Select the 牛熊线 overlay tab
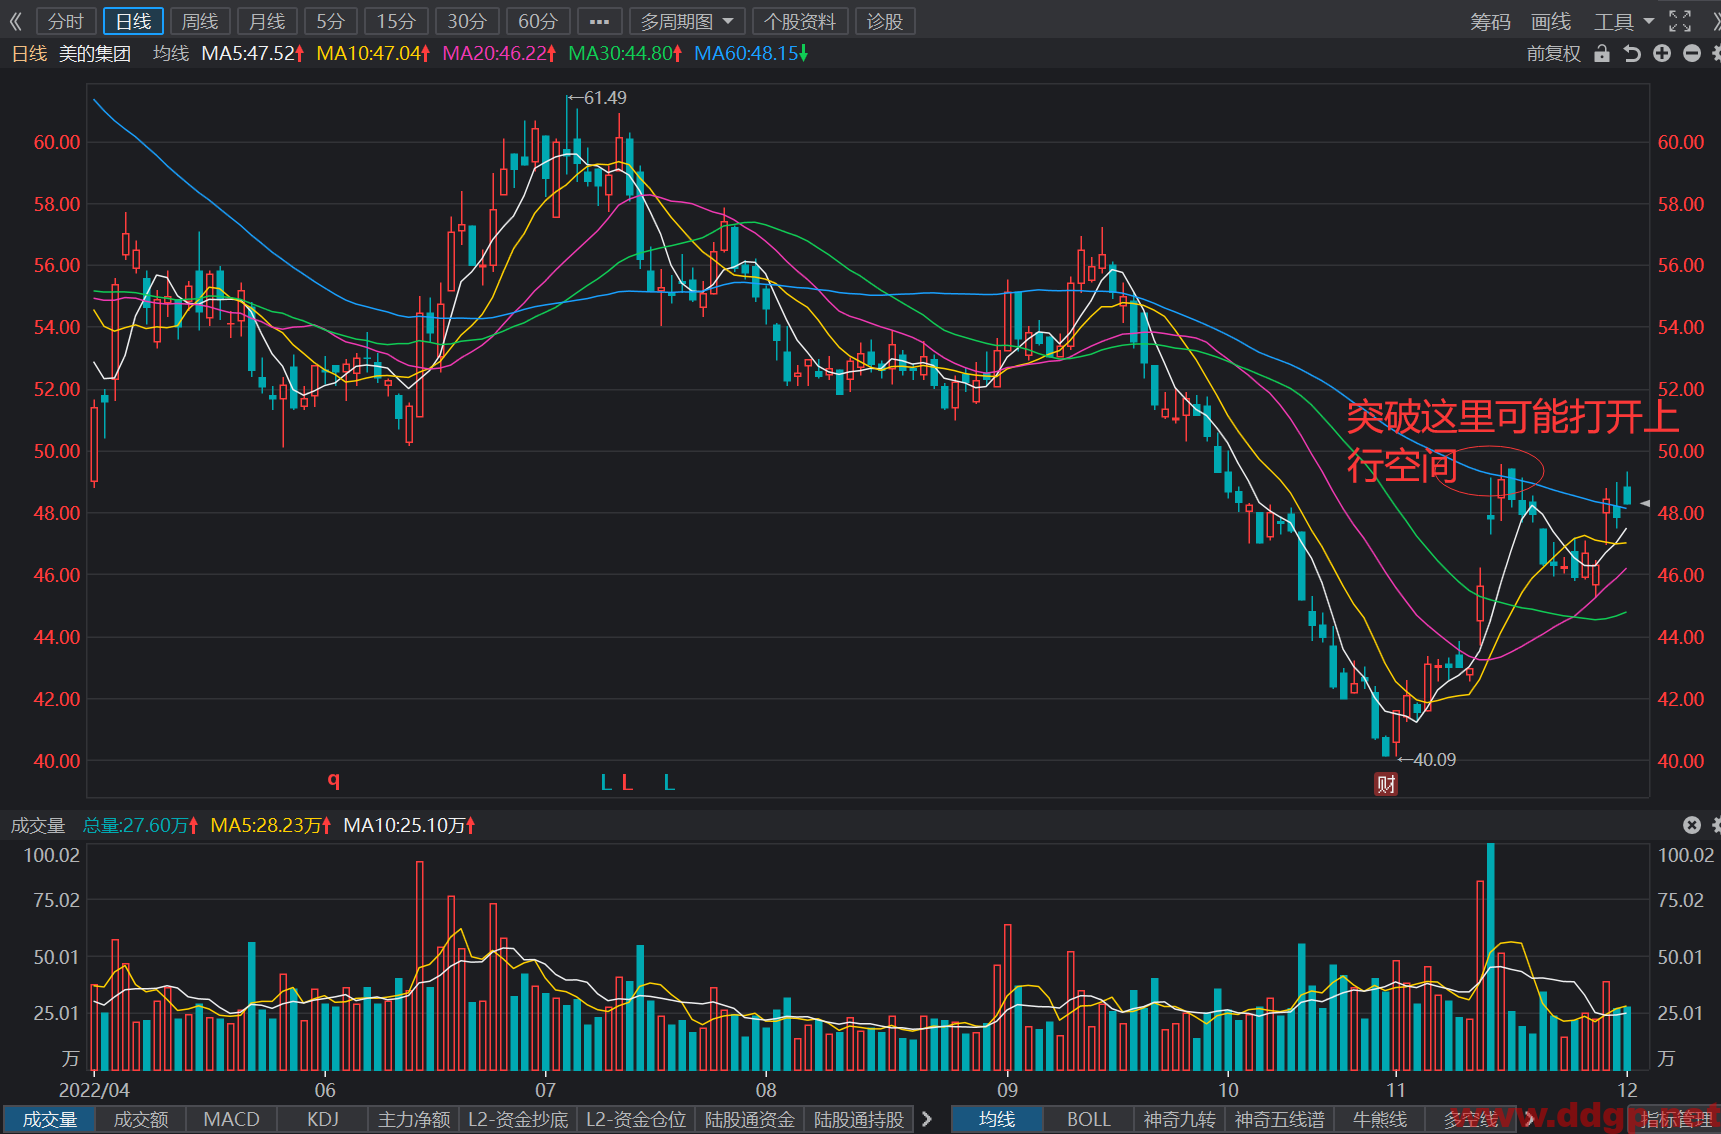The height and width of the screenshot is (1134, 1721). tap(1380, 1119)
